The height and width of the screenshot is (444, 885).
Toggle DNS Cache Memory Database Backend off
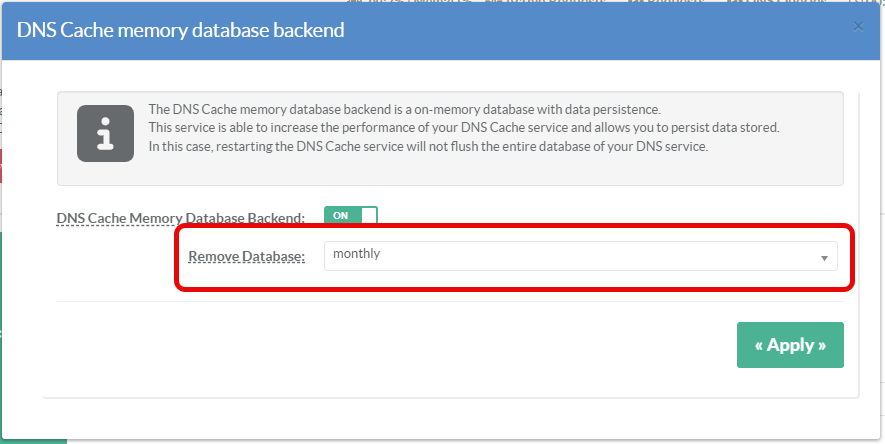[350, 216]
